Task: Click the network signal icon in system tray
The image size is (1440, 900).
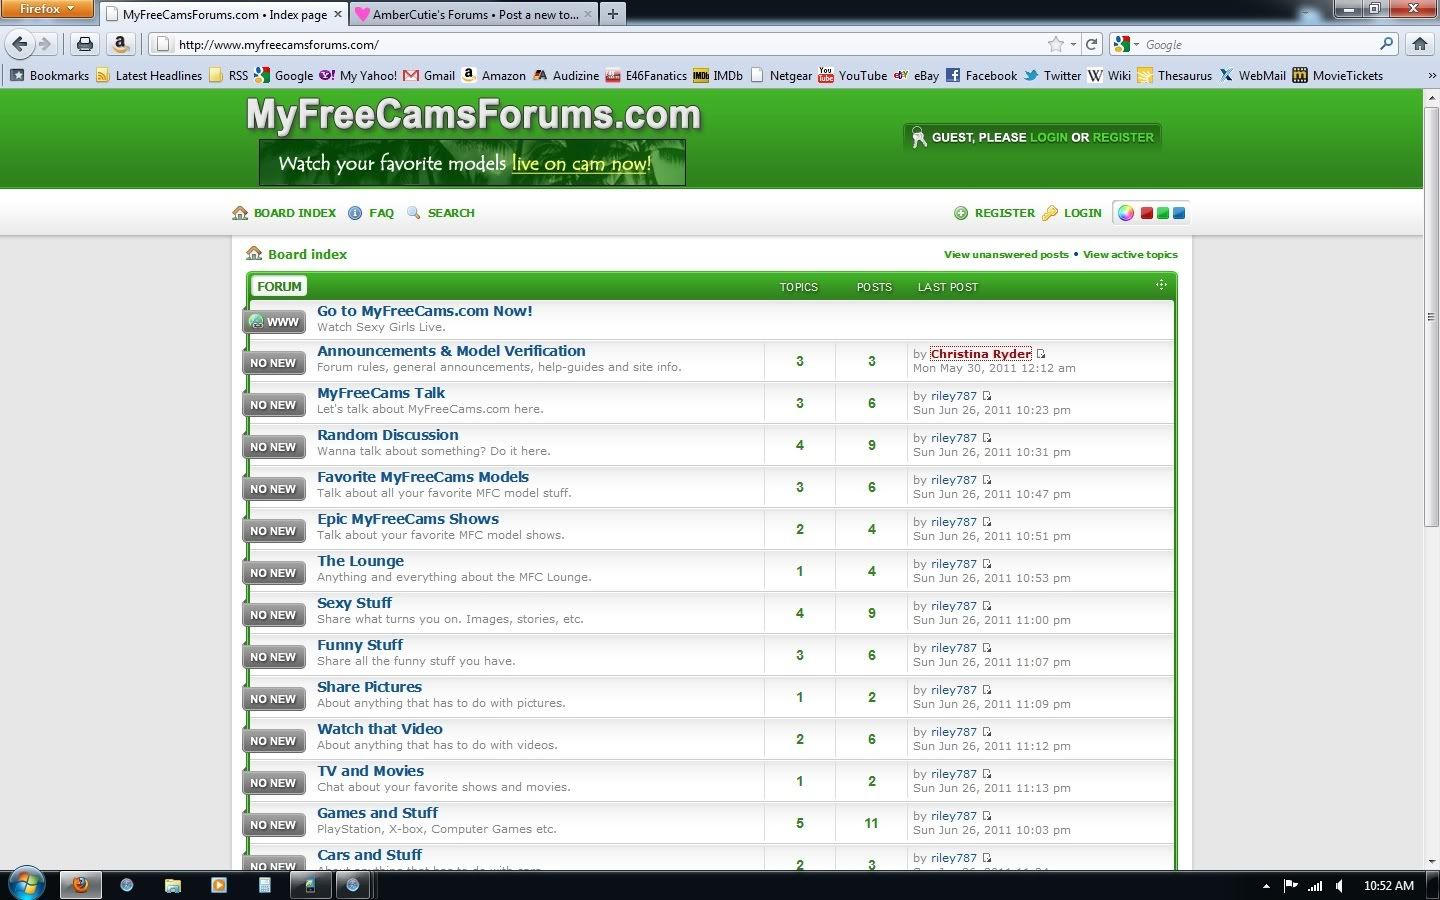Action: (1316, 886)
